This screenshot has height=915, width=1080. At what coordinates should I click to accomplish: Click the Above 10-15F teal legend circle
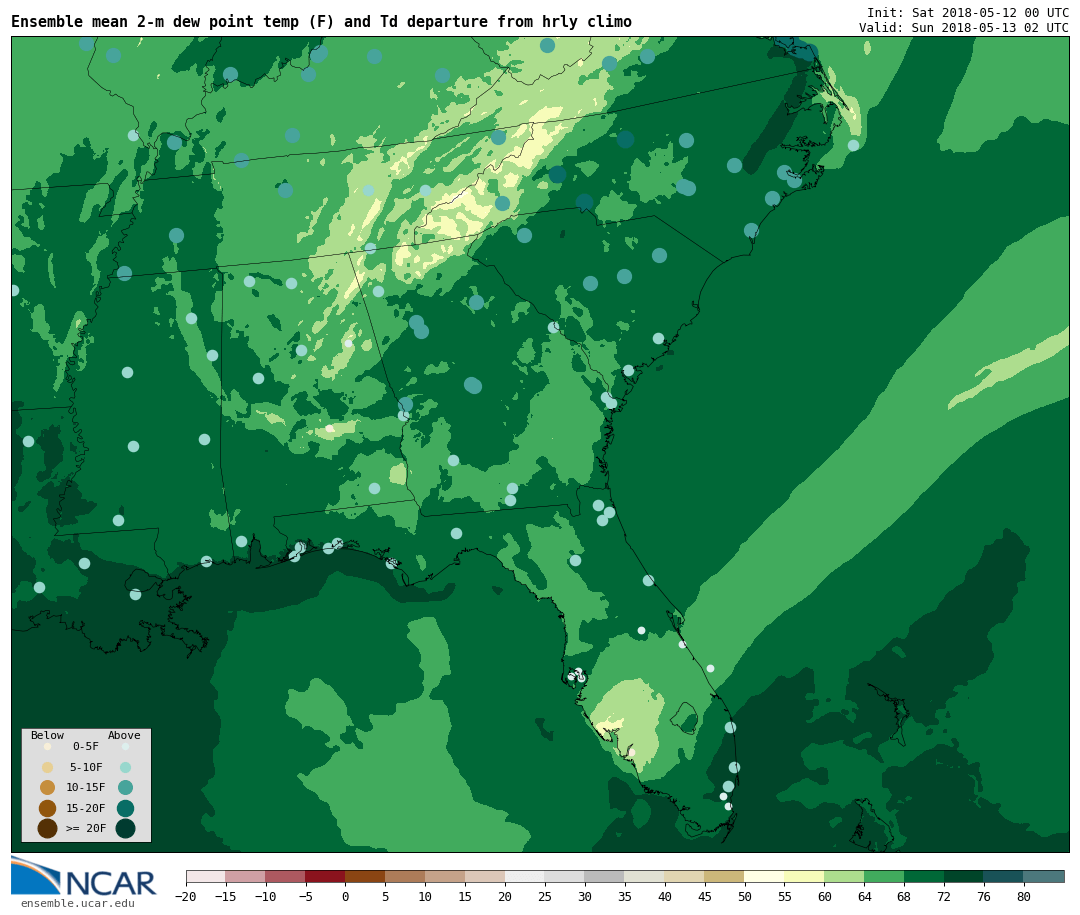tap(125, 788)
